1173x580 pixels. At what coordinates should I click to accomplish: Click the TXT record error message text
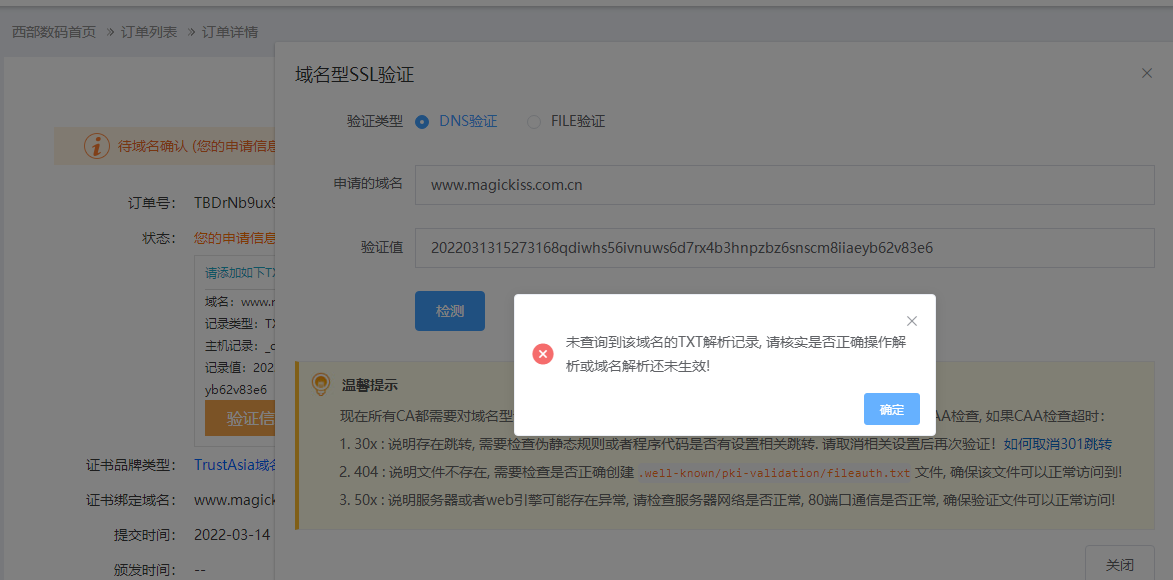click(x=736, y=354)
